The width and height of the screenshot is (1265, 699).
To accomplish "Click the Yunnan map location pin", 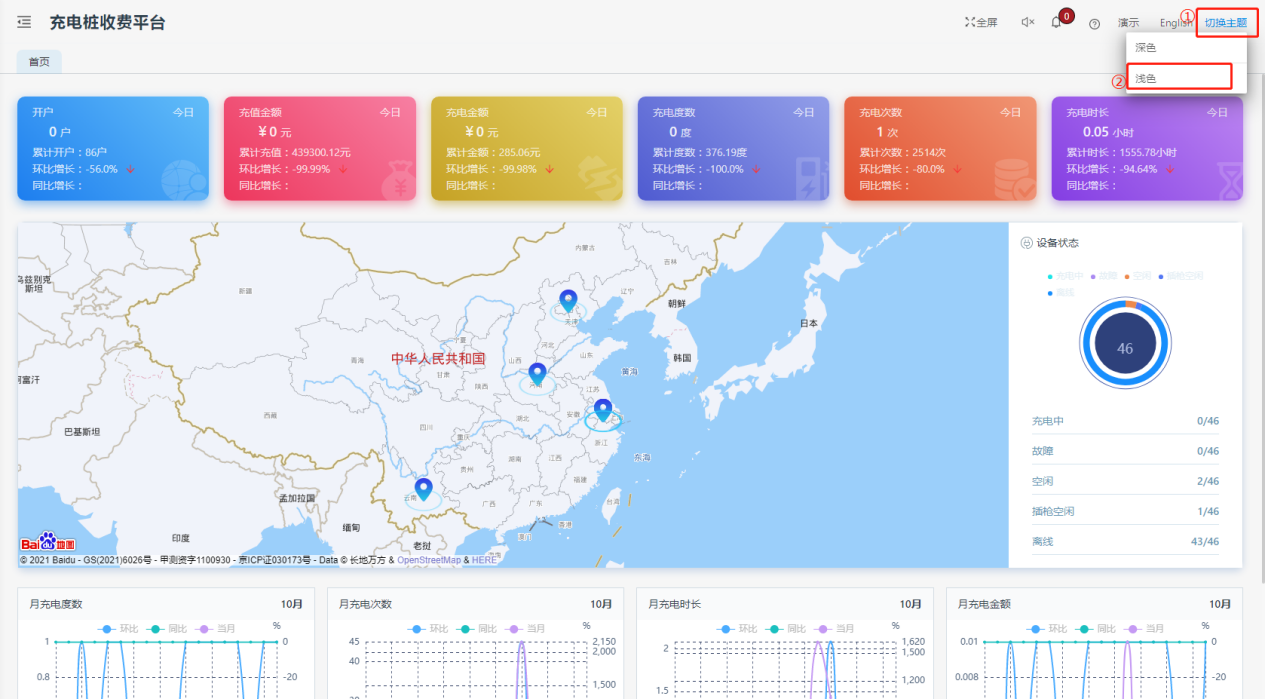I will coord(423,489).
